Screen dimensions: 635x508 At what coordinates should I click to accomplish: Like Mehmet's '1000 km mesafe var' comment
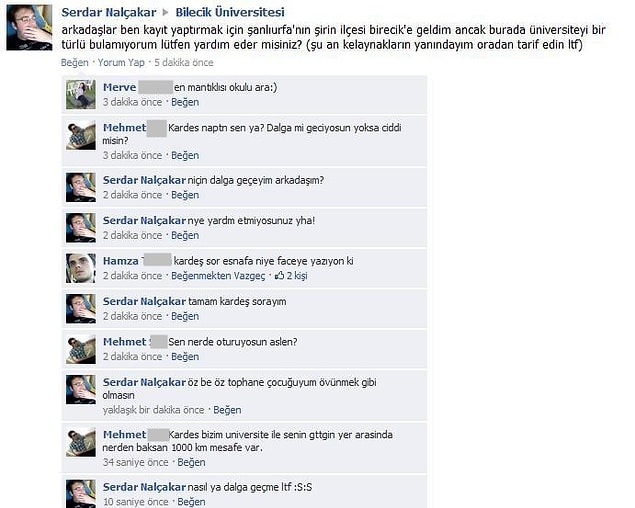pyautogui.click(x=191, y=462)
